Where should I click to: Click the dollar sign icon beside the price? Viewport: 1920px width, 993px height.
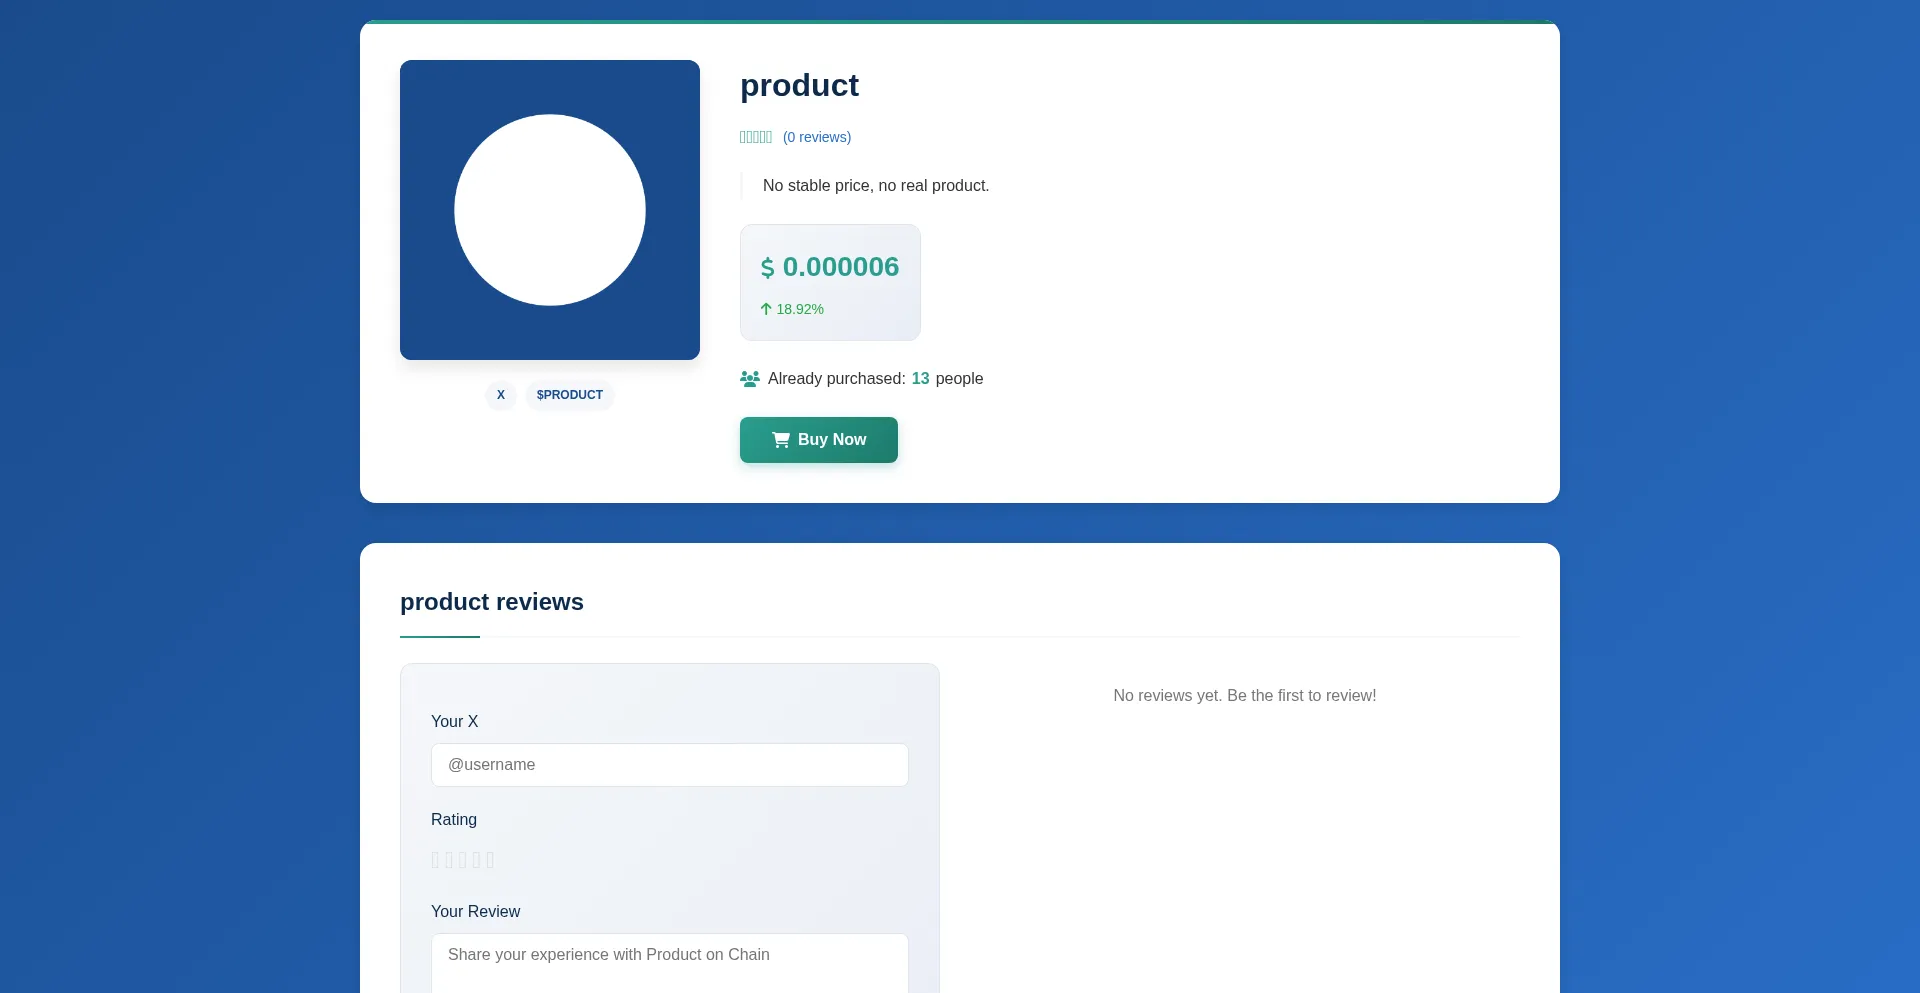point(767,268)
